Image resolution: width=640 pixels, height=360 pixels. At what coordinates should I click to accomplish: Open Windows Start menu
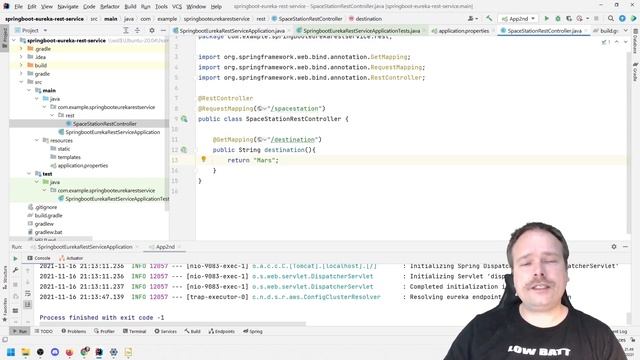pyautogui.click(x=11, y=352)
